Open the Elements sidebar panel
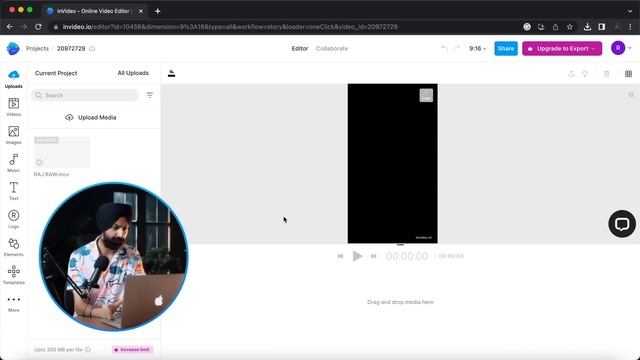 (13, 247)
